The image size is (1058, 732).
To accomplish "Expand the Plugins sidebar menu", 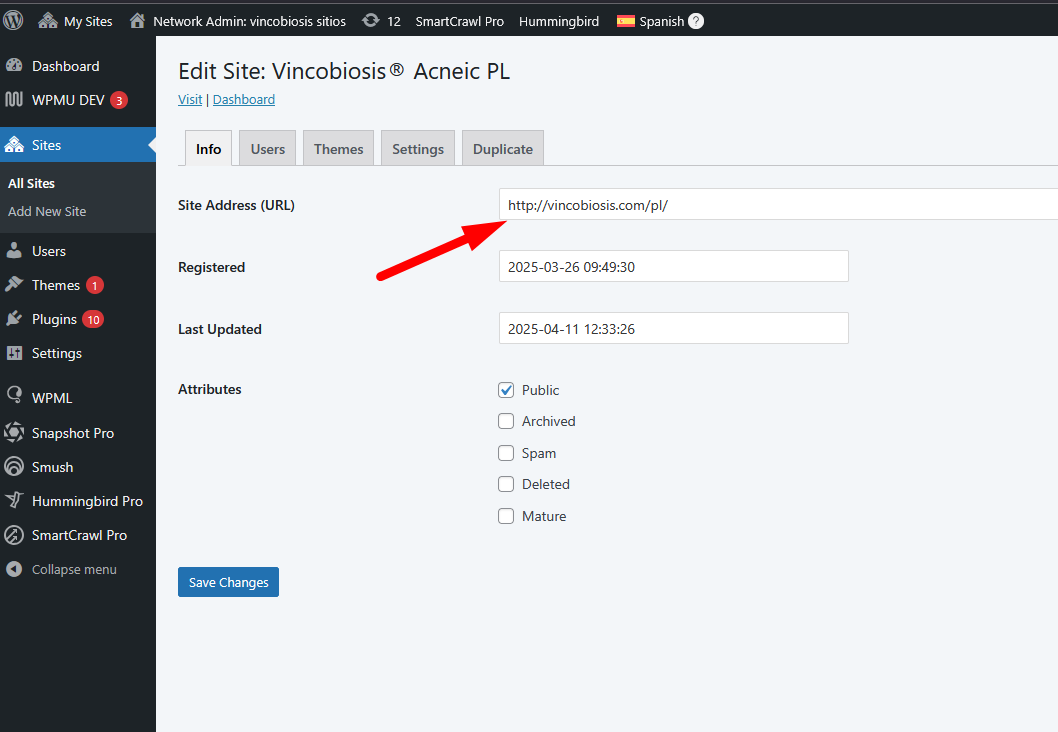I will [54, 319].
